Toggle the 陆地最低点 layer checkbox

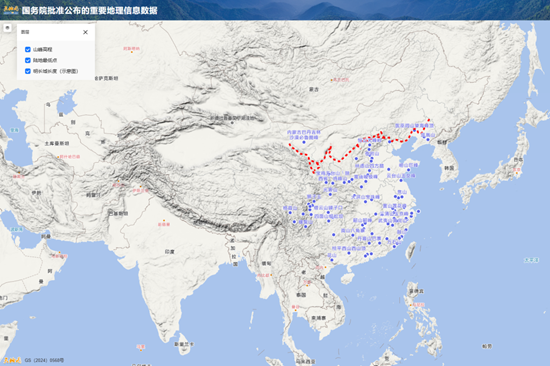point(28,60)
